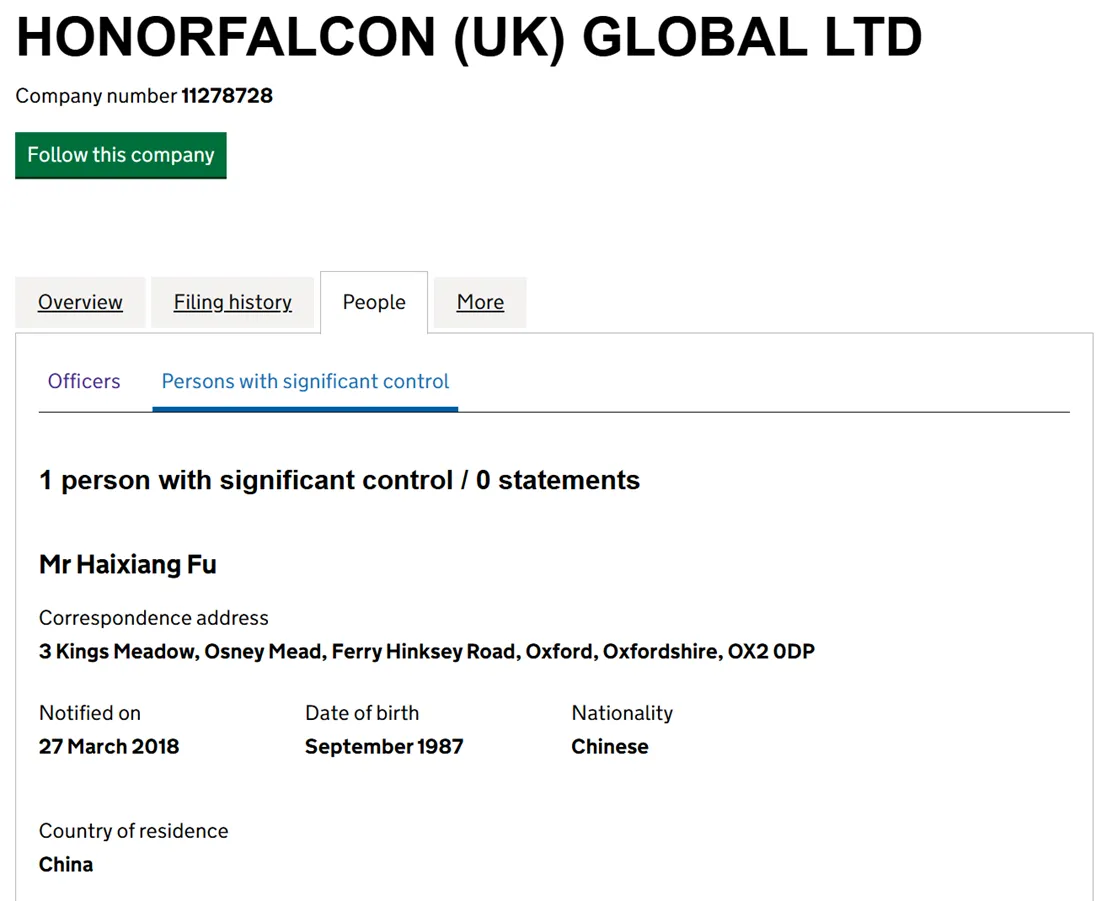Click the correspondence address starting 3 Kings Meadow
Screen dimensions: 1107x901
click(426, 651)
